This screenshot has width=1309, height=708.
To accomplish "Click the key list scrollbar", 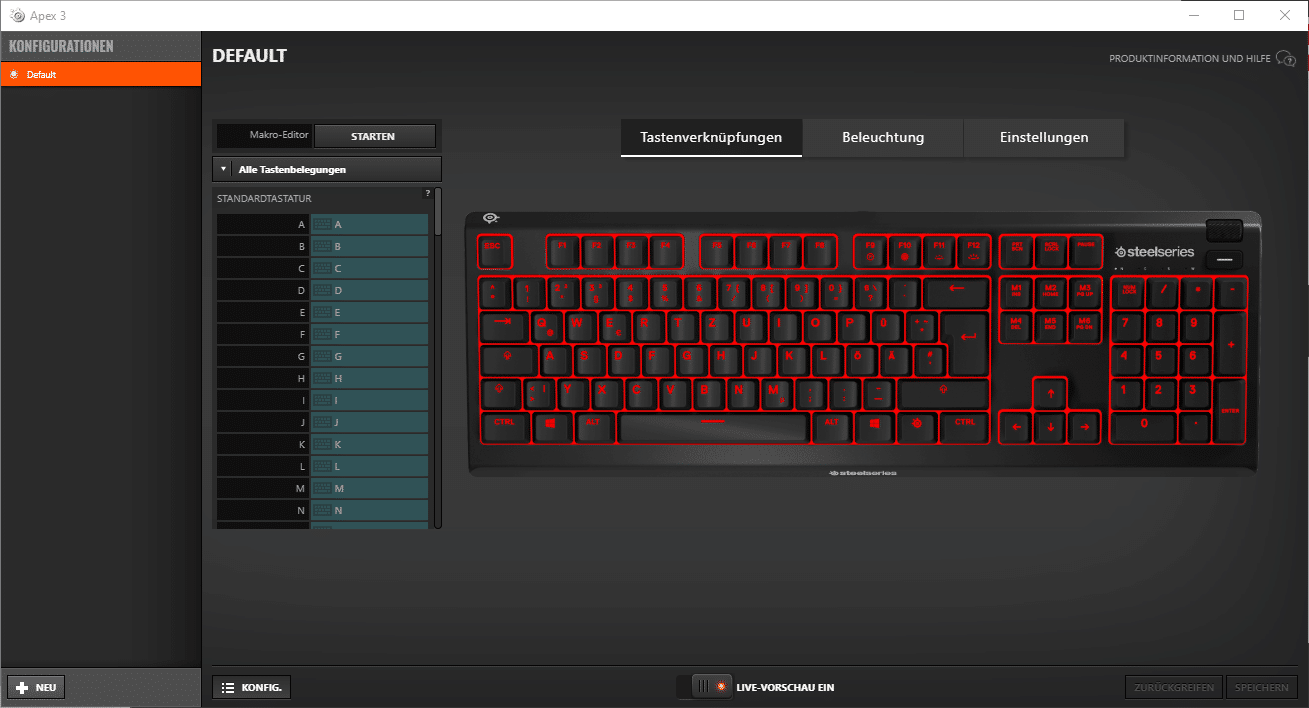I will pyautogui.click(x=437, y=212).
